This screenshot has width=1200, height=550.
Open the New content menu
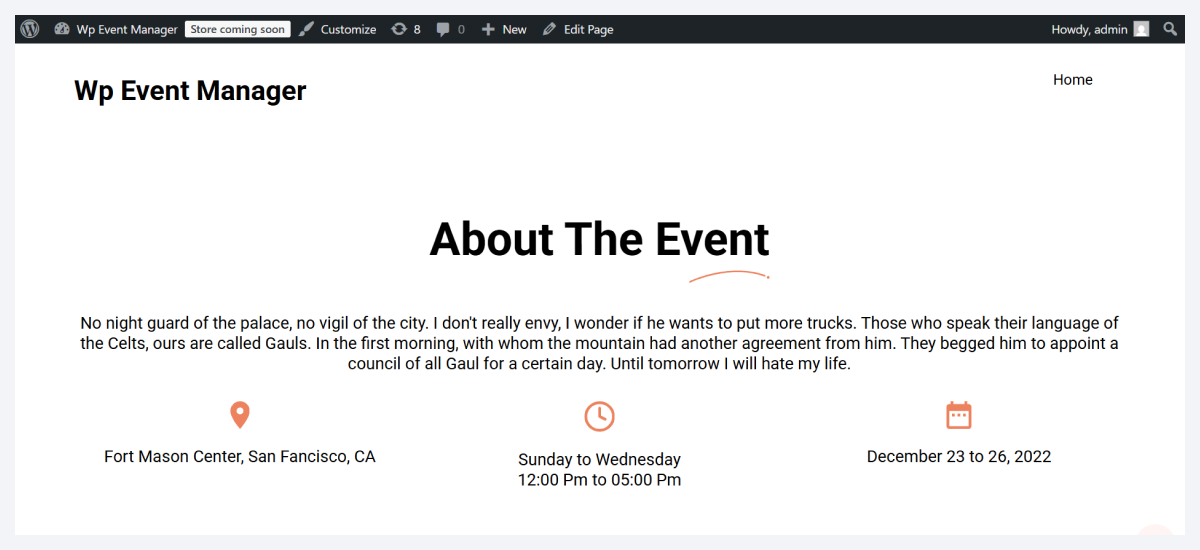514,29
